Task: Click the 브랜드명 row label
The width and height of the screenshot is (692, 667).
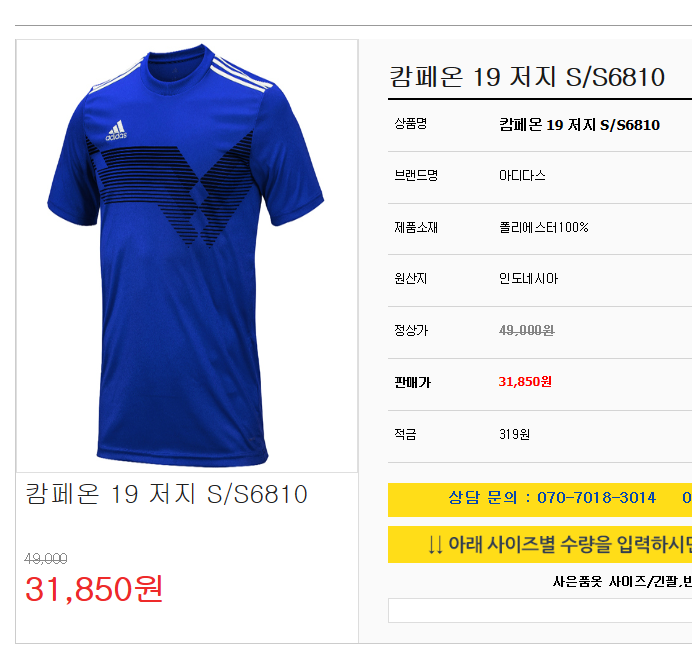Action: click(416, 176)
